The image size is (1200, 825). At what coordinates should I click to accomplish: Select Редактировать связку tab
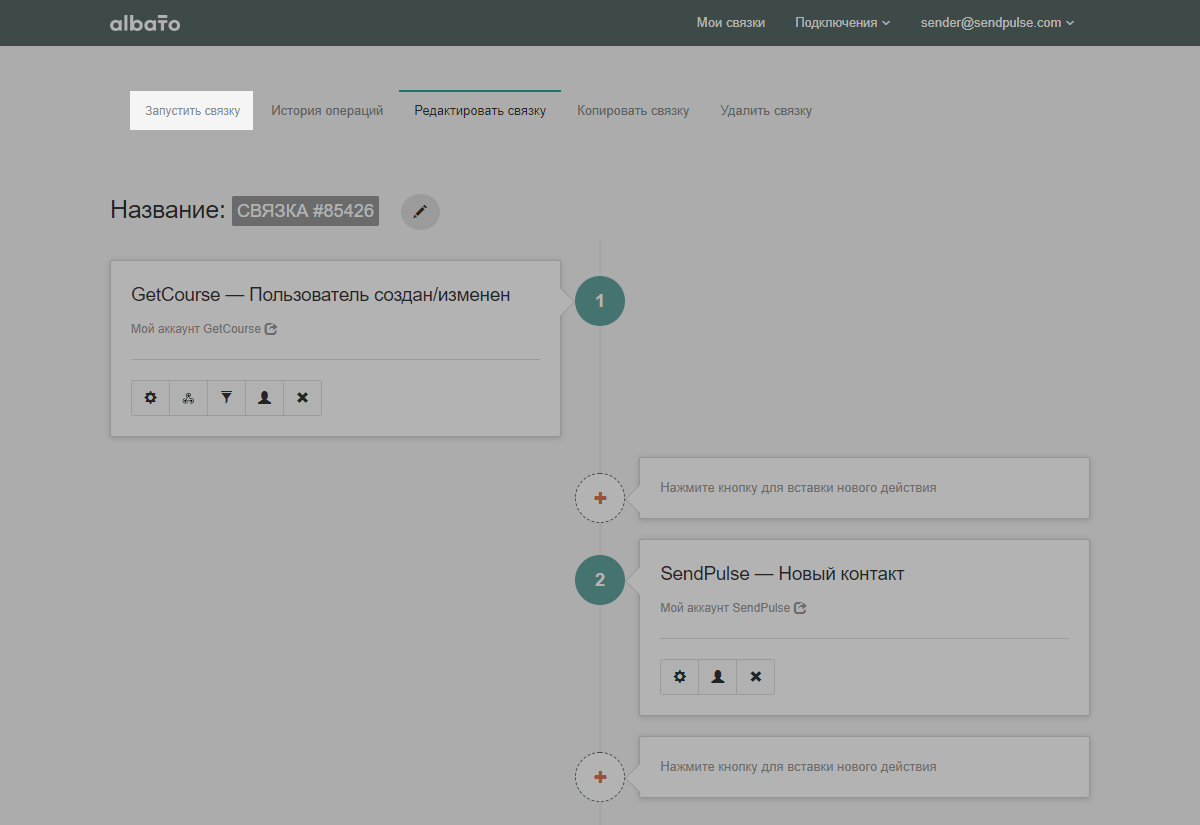click(x=480, y=111)
